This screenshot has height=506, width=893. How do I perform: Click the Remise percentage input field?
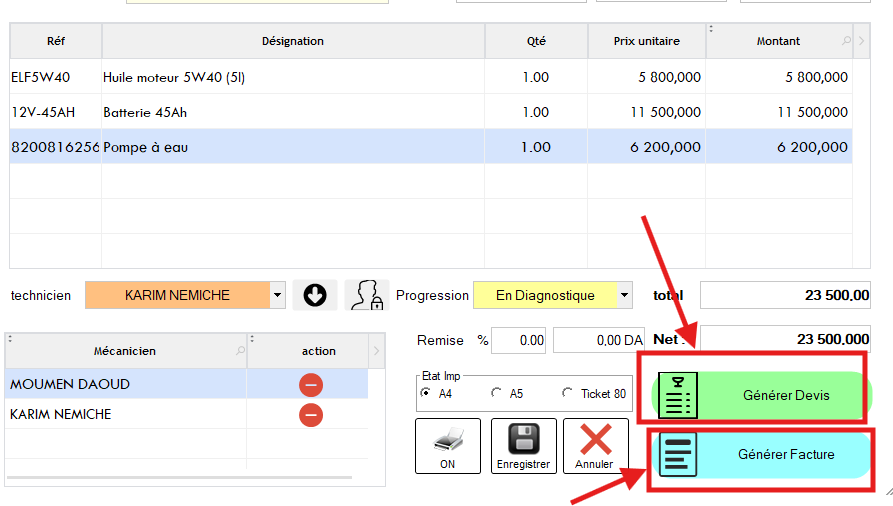tap(518, 341)
